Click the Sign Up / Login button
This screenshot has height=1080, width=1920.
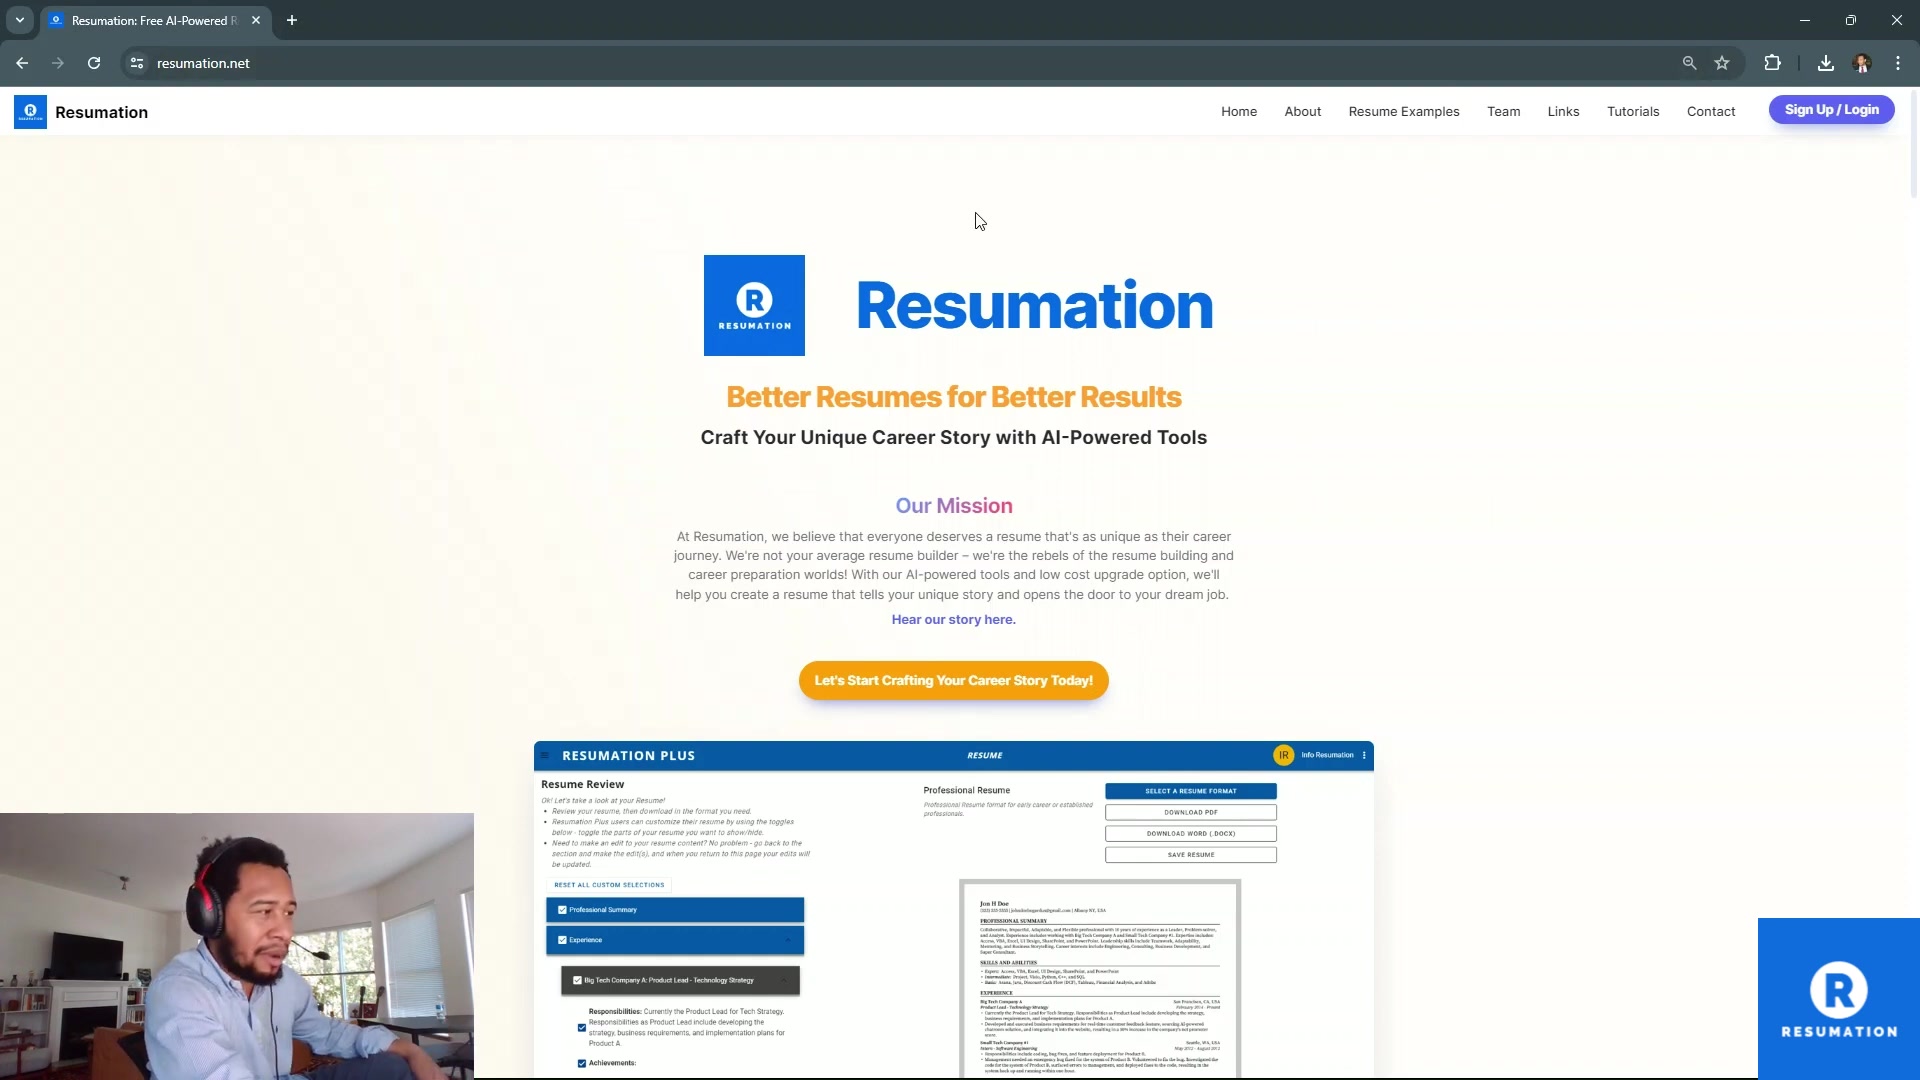click(x=1832, y=110)
